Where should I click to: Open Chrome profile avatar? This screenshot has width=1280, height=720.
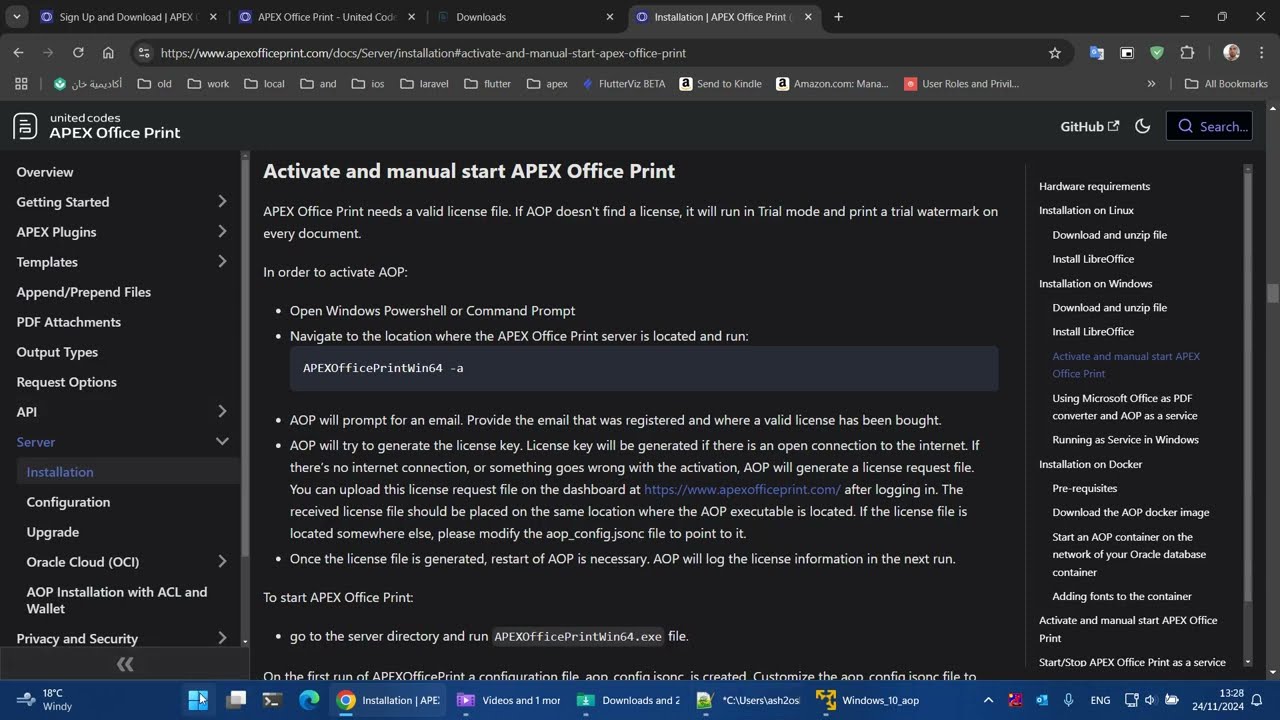(x=1231, y=53)
